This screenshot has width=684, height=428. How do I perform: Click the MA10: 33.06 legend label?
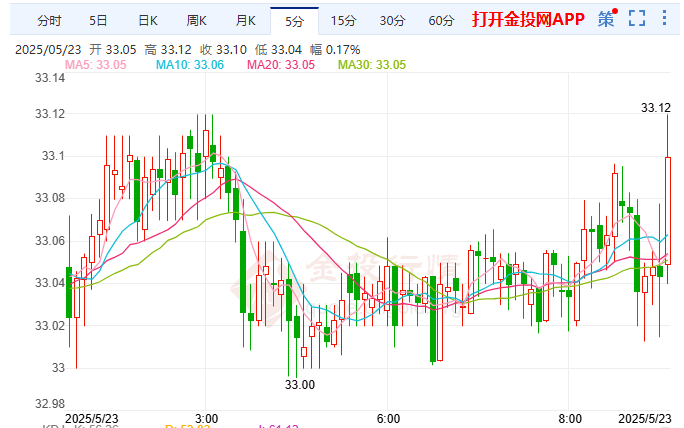tap(190, 65)
